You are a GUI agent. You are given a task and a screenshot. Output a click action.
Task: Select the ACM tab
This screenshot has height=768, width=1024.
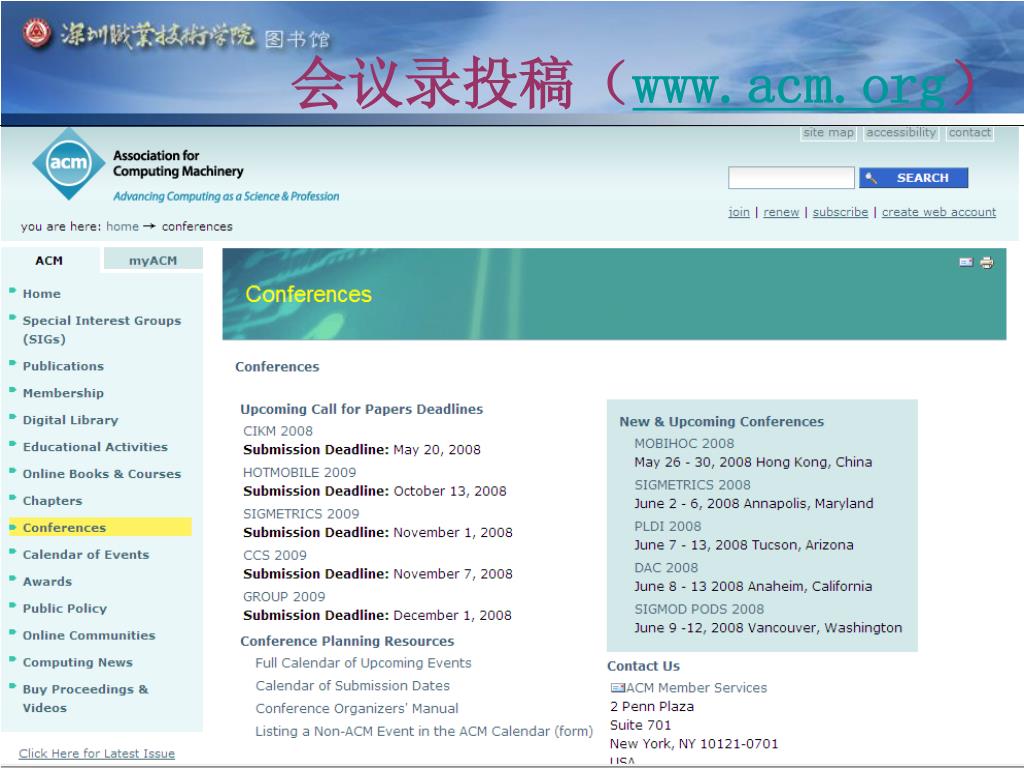point(49,260)
